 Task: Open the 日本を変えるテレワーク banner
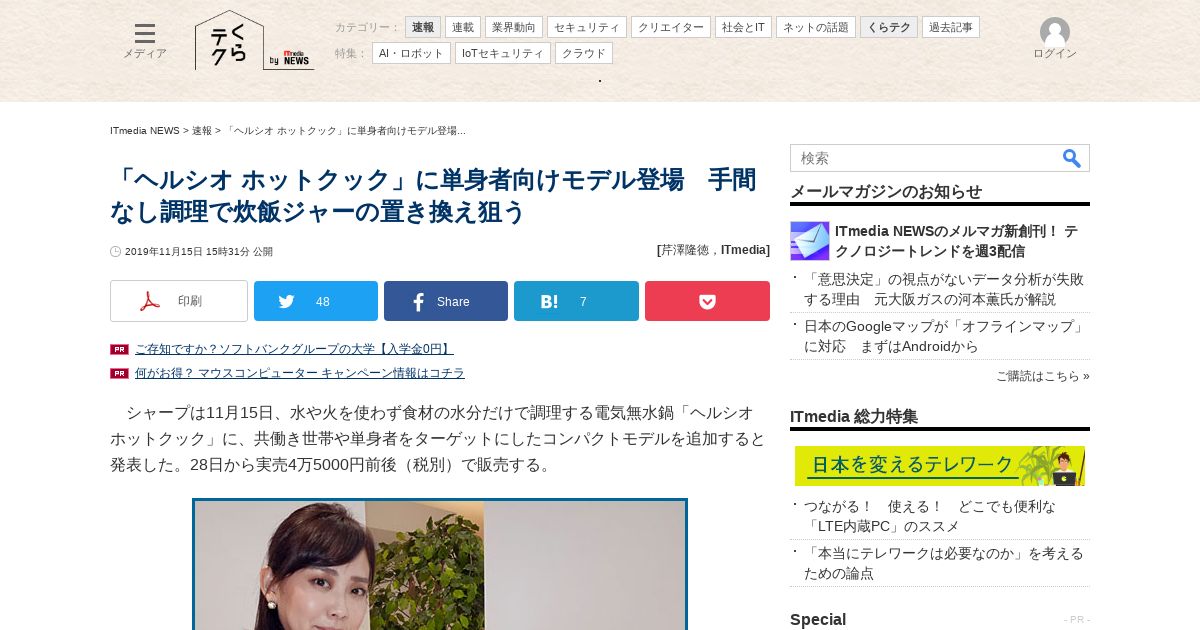[x=940, y=466]
